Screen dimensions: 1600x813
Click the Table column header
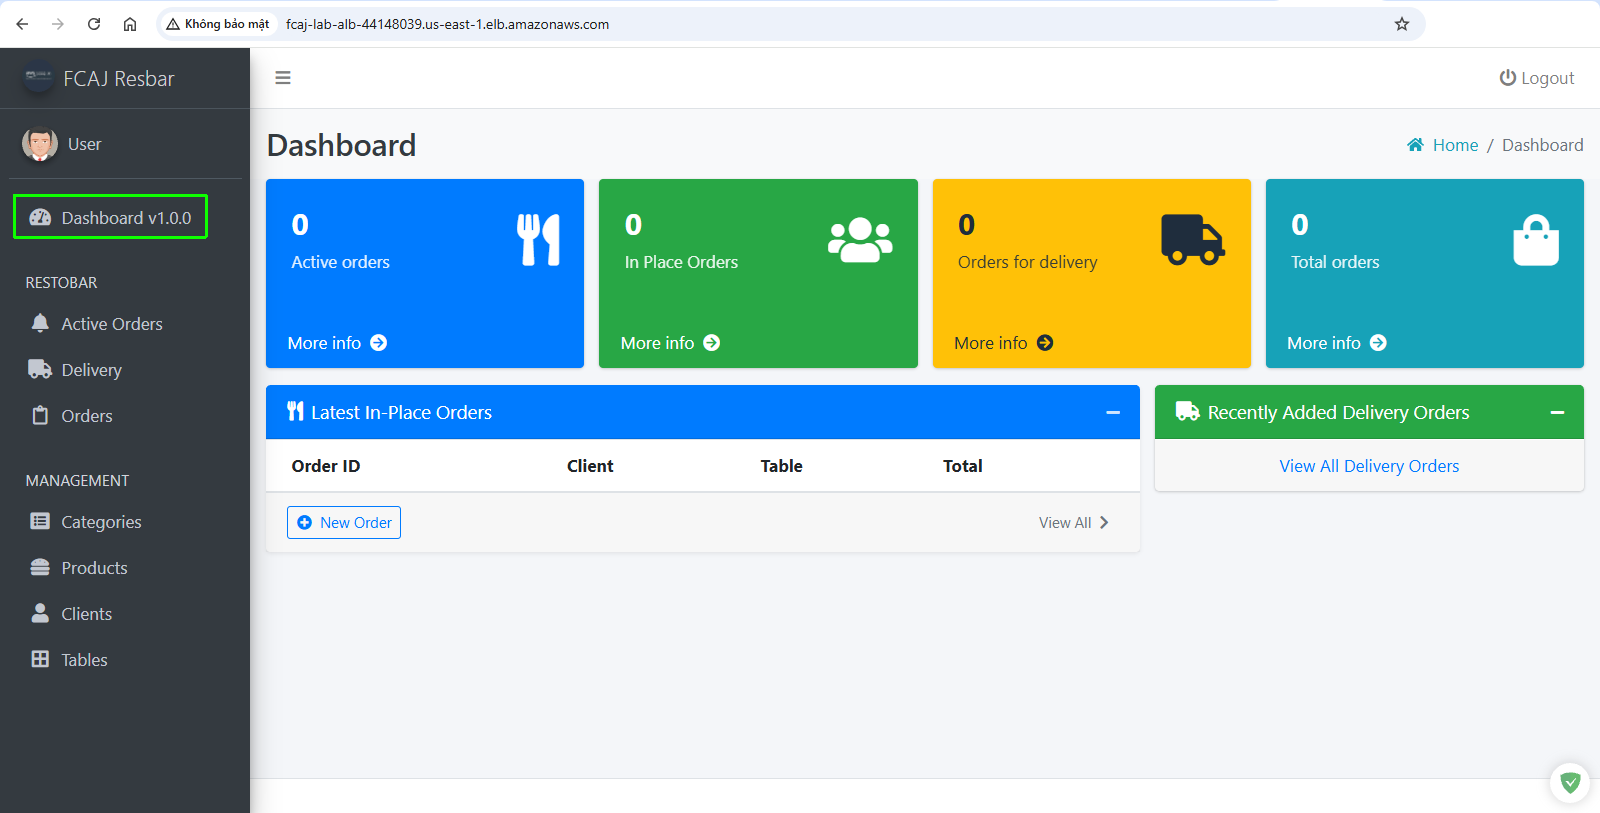pyautogui.click(x=781, y=466)
